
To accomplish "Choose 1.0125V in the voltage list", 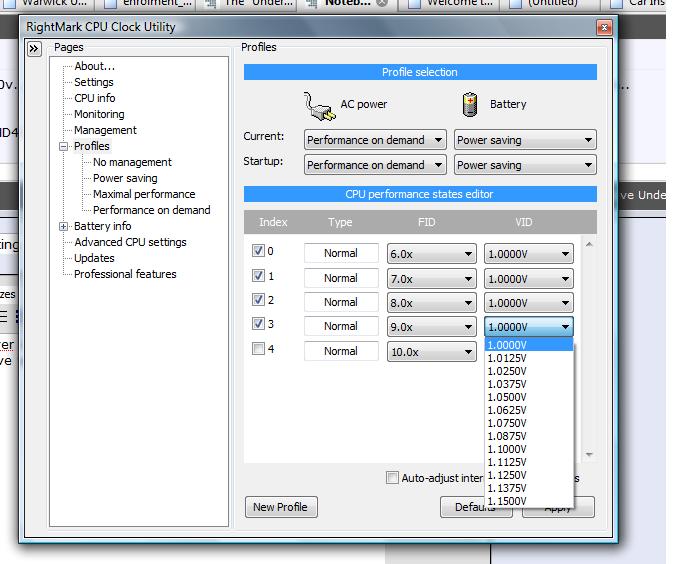I will [x=529, y=358].
